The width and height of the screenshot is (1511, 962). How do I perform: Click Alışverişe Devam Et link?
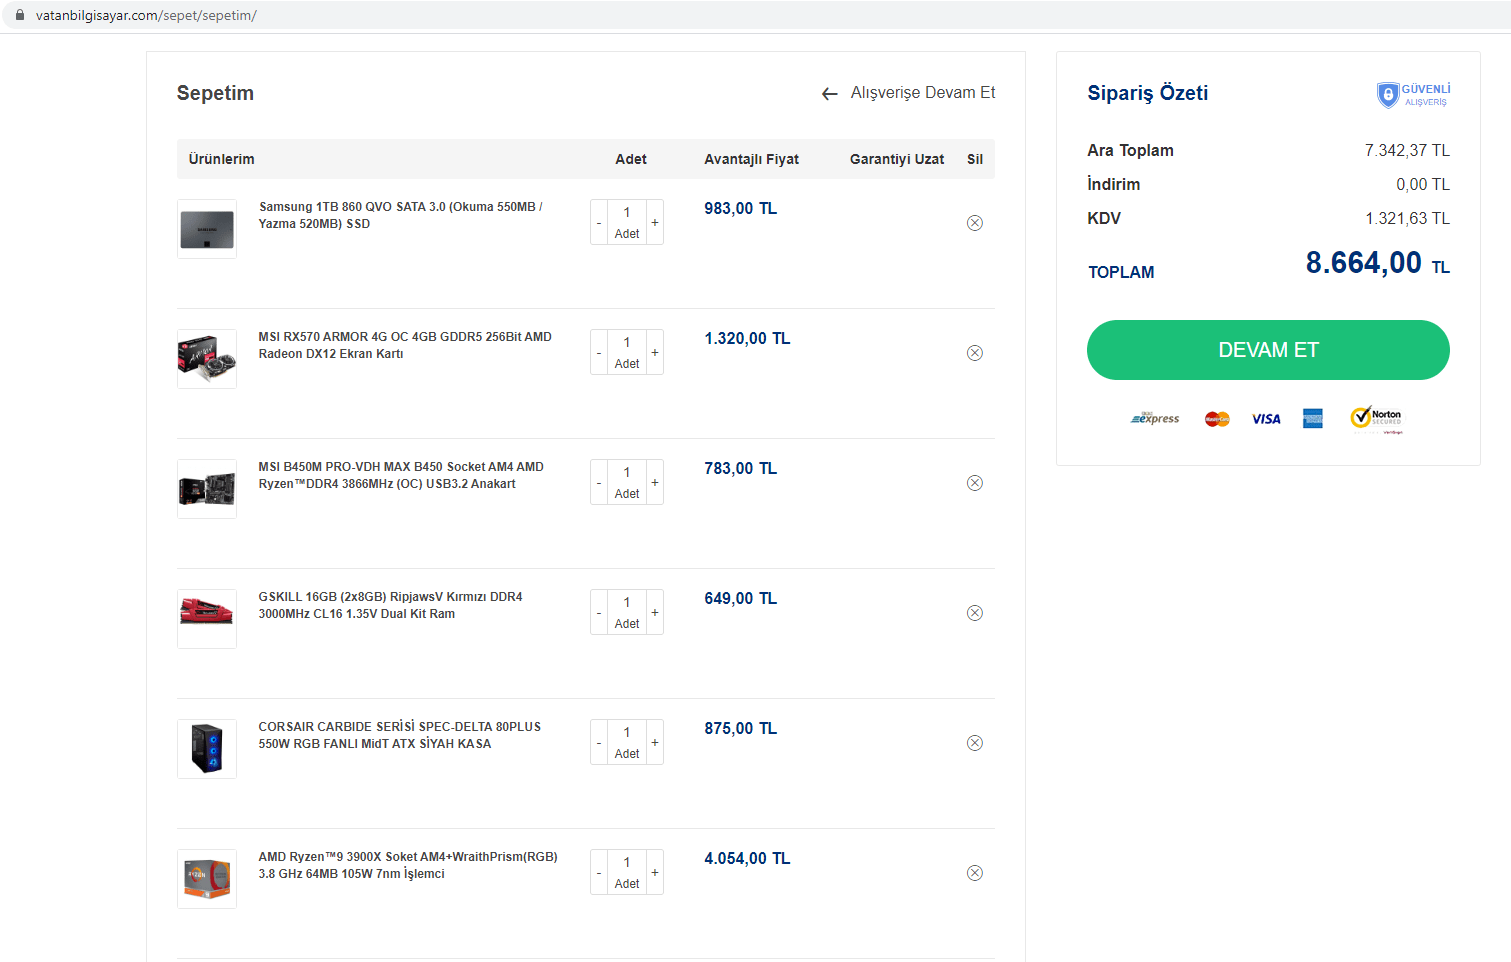click(922, 93)
